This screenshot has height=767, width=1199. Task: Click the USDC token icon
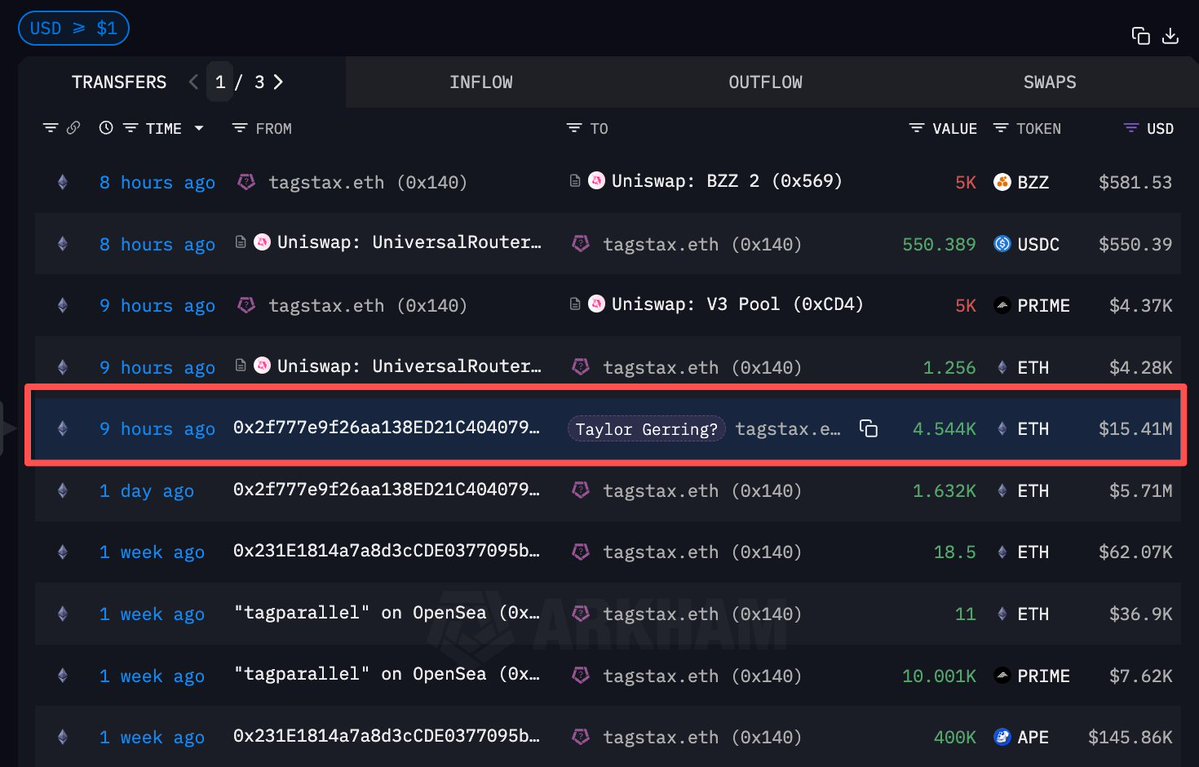pos(1002,244)
